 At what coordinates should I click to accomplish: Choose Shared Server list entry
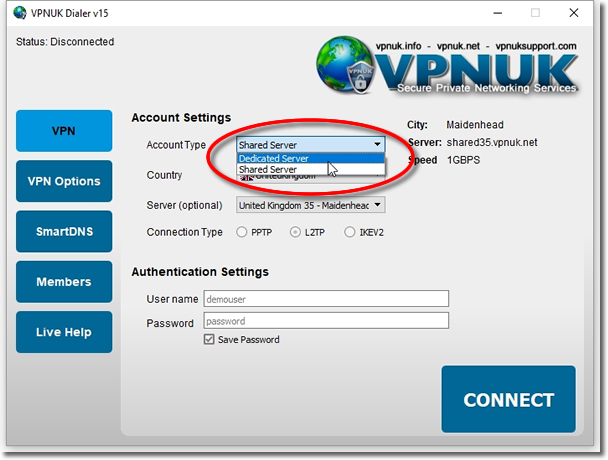[x=310, y=169]
